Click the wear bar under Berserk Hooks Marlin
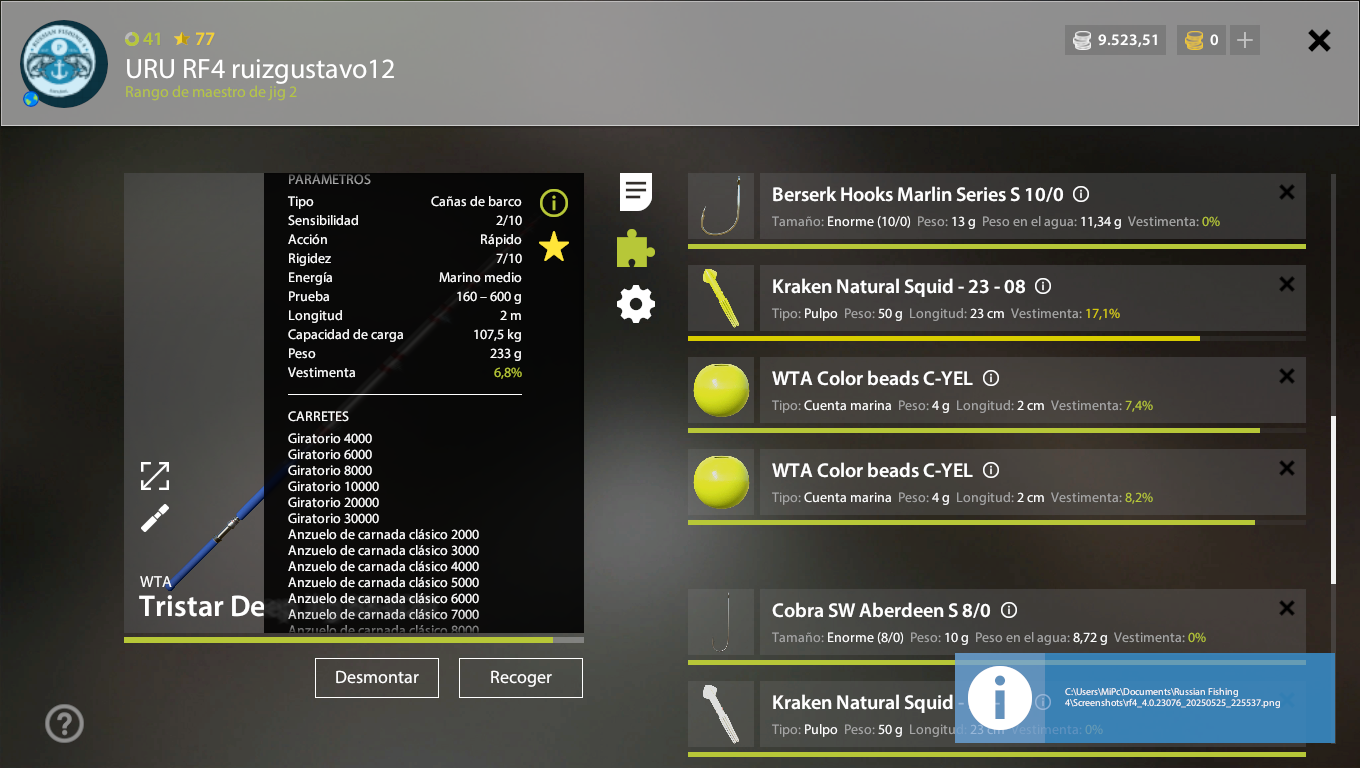Viewport: 1360px width, 768px height. (x=997, y=246)
